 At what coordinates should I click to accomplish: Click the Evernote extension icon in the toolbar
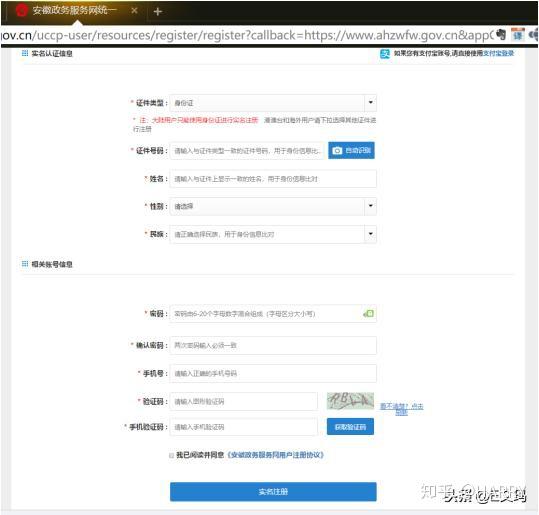tap(501, 34)
